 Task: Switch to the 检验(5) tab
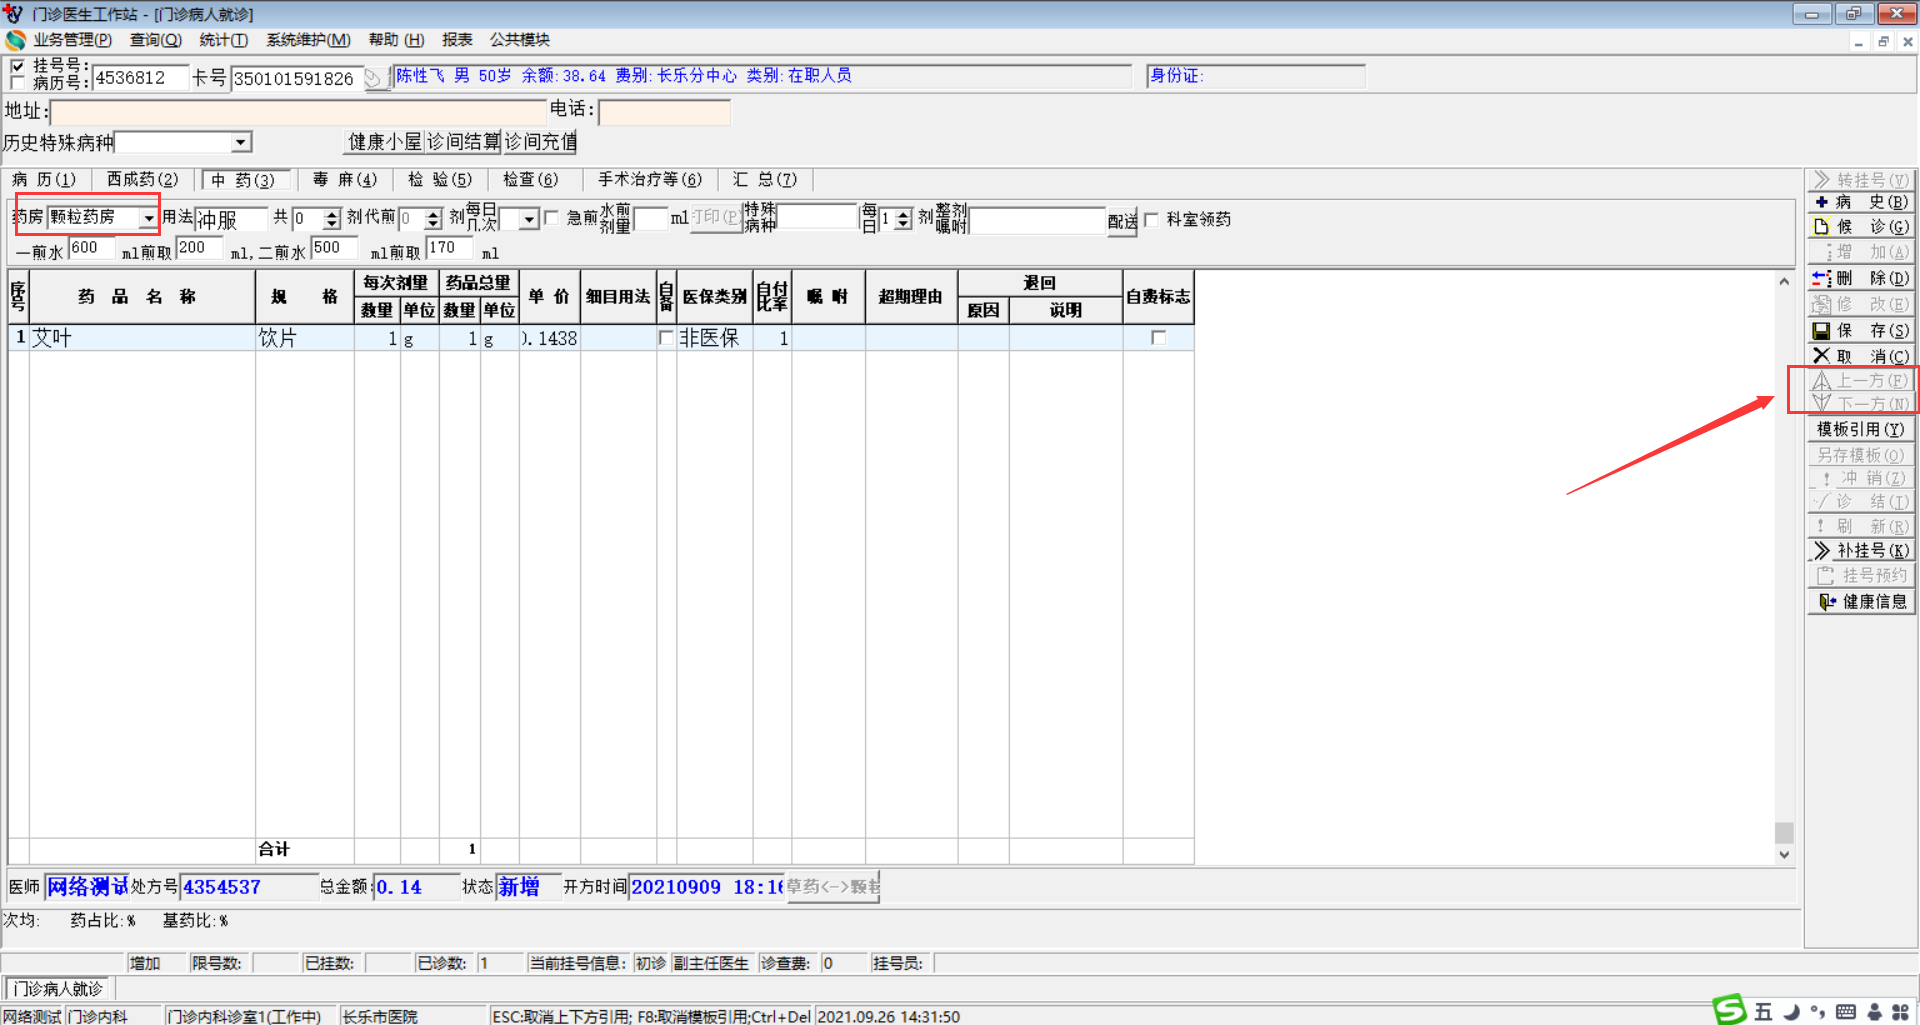440,179
